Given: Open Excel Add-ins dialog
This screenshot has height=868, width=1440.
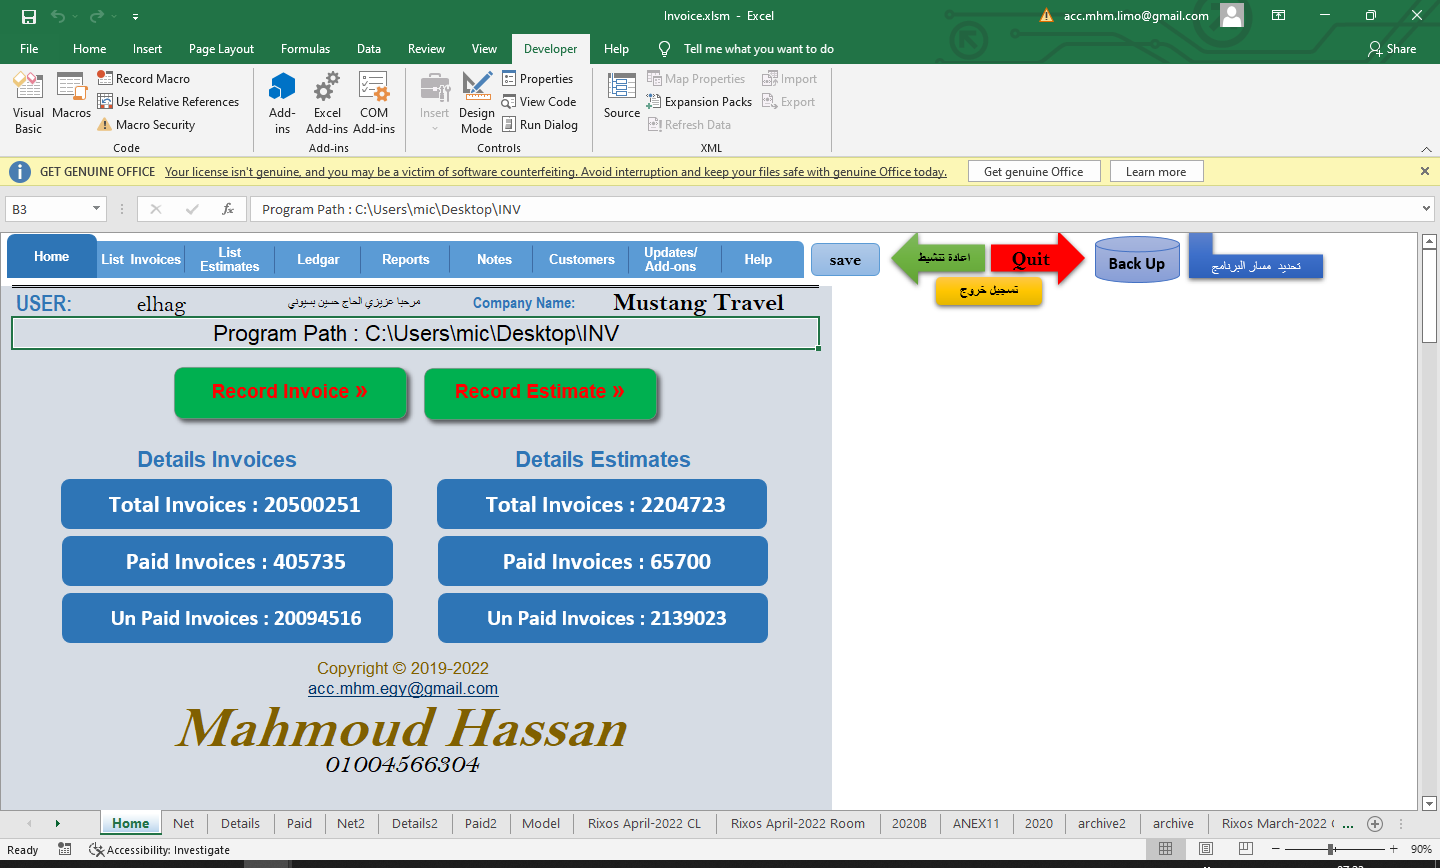Looking at the screenshot, I should 327,102.
